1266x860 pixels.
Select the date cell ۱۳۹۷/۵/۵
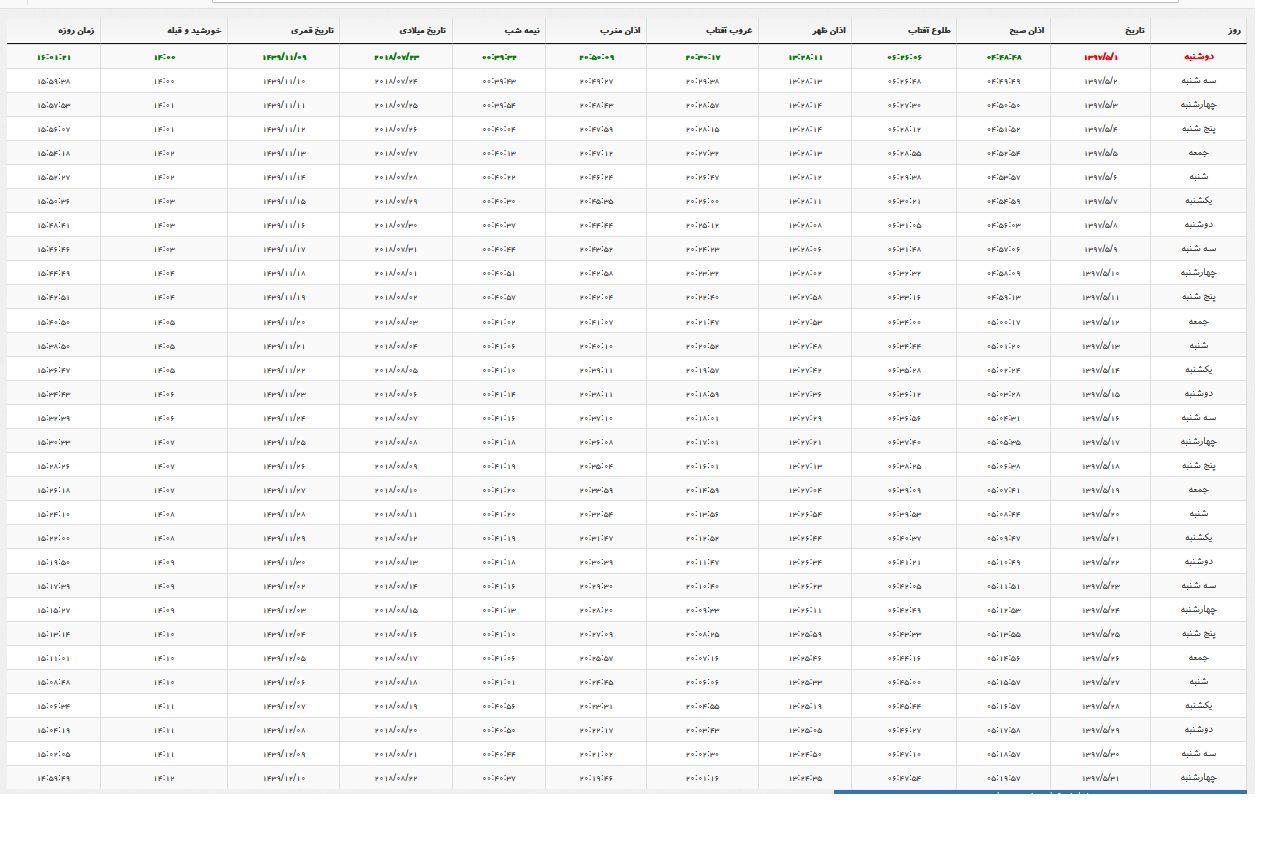tap(1101, 153)
